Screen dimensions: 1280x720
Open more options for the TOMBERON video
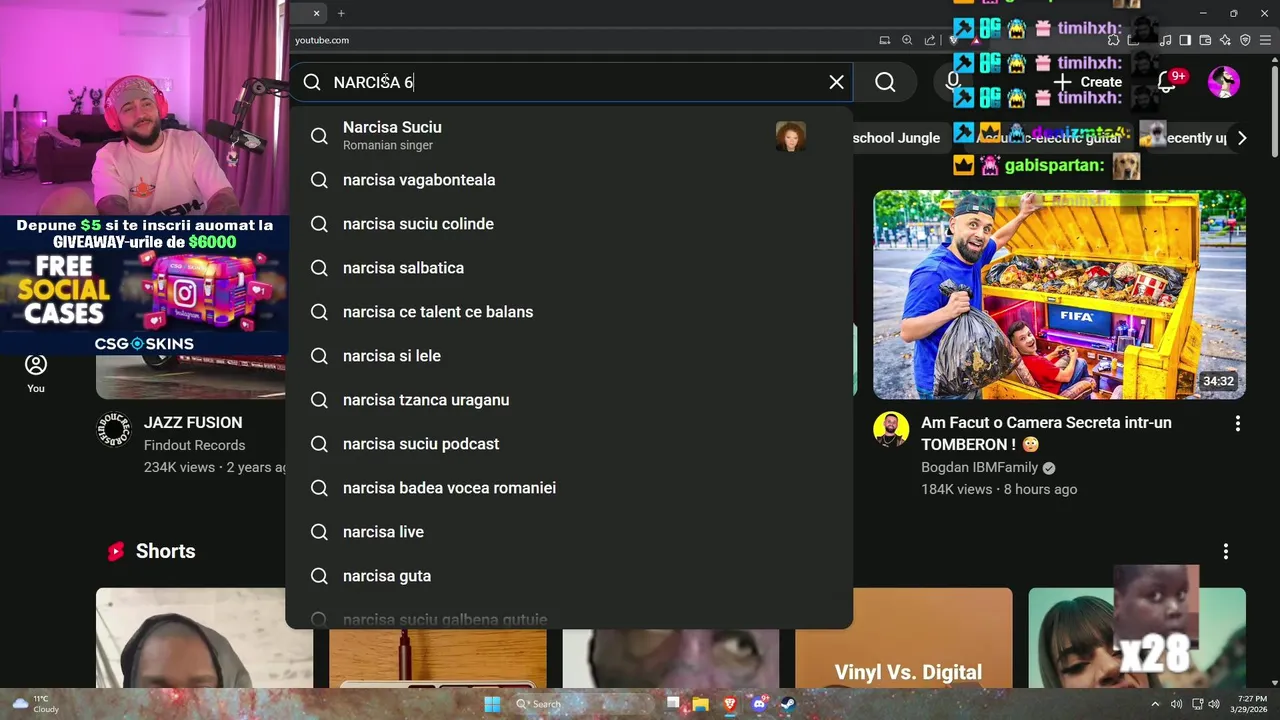click(1237, 424)
